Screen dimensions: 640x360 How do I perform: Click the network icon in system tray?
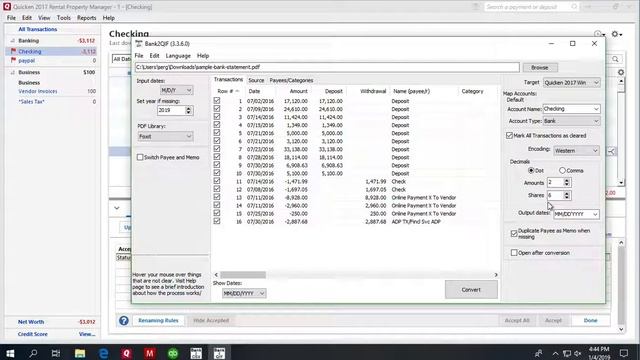coord(567,353)
